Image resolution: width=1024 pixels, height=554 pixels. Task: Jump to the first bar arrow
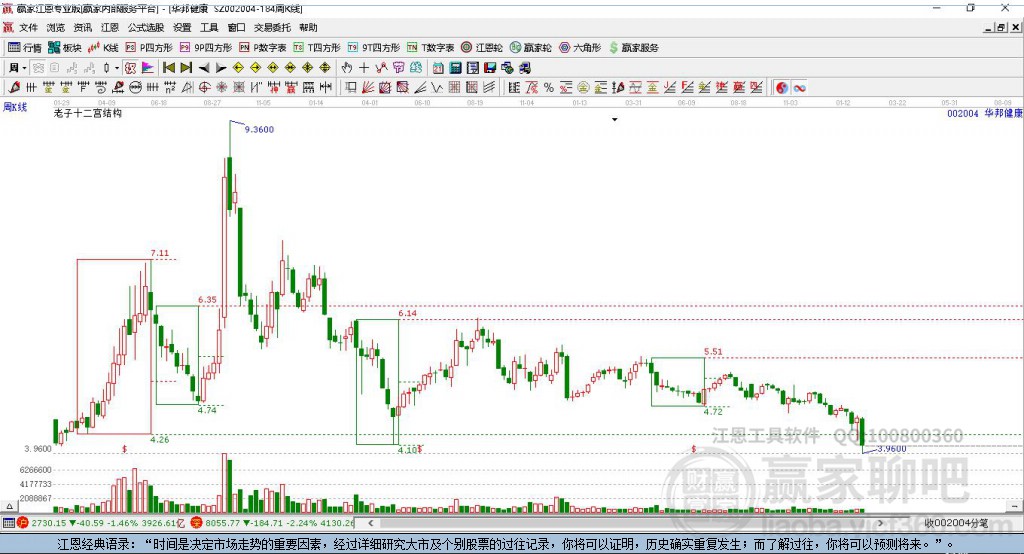[168, 68]
